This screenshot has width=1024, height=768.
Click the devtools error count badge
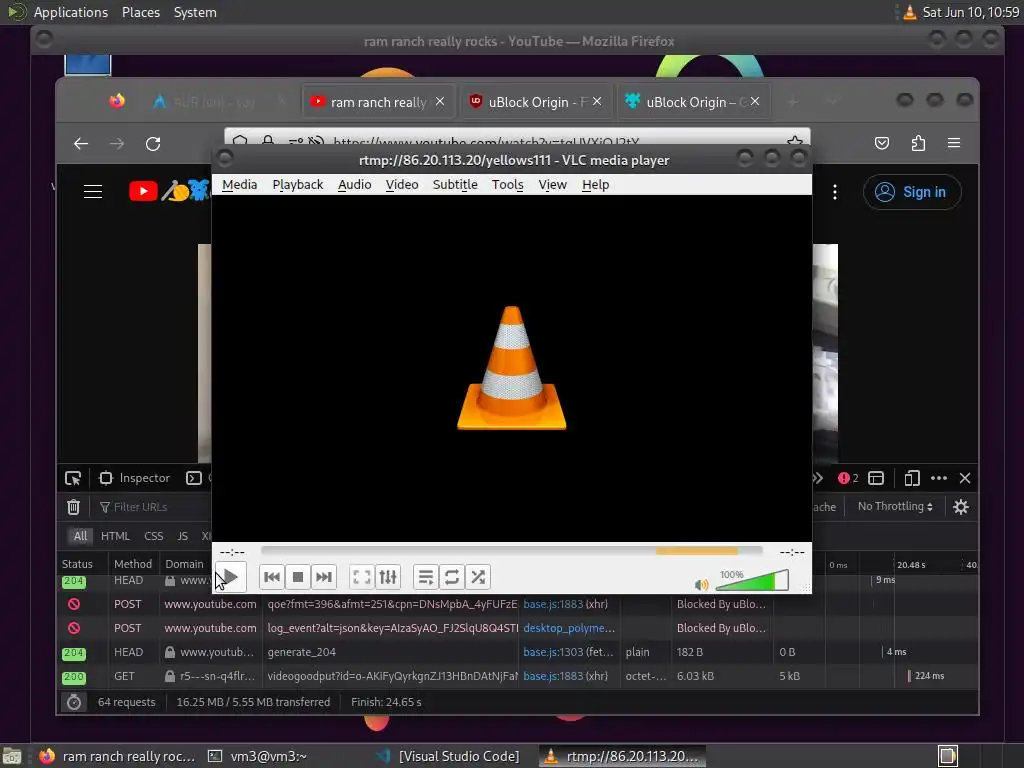(x=848, y=478)
